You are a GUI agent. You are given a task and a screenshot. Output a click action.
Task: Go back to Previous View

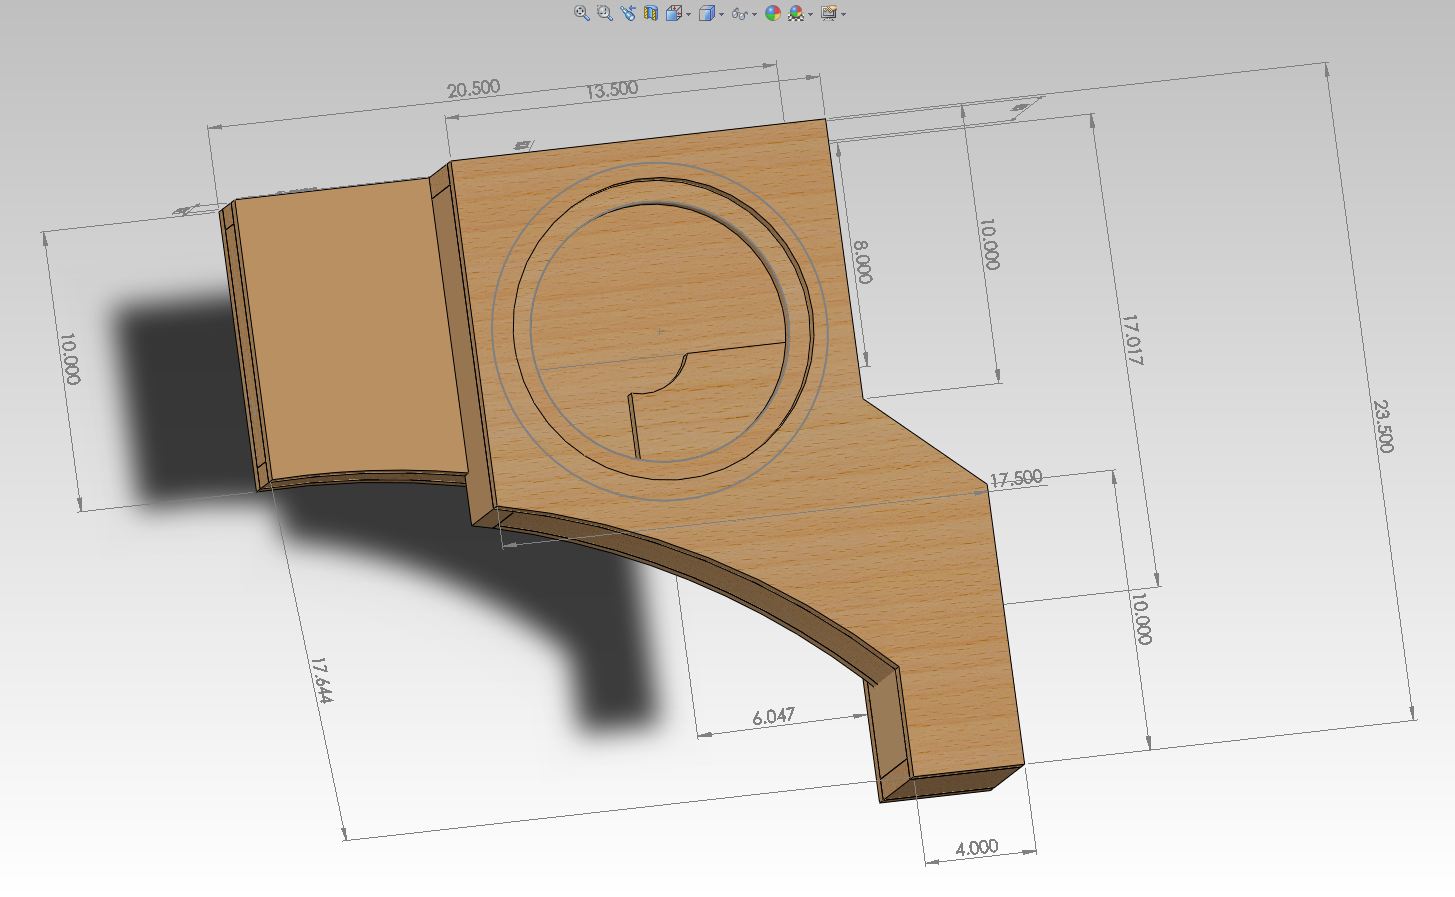628,13
